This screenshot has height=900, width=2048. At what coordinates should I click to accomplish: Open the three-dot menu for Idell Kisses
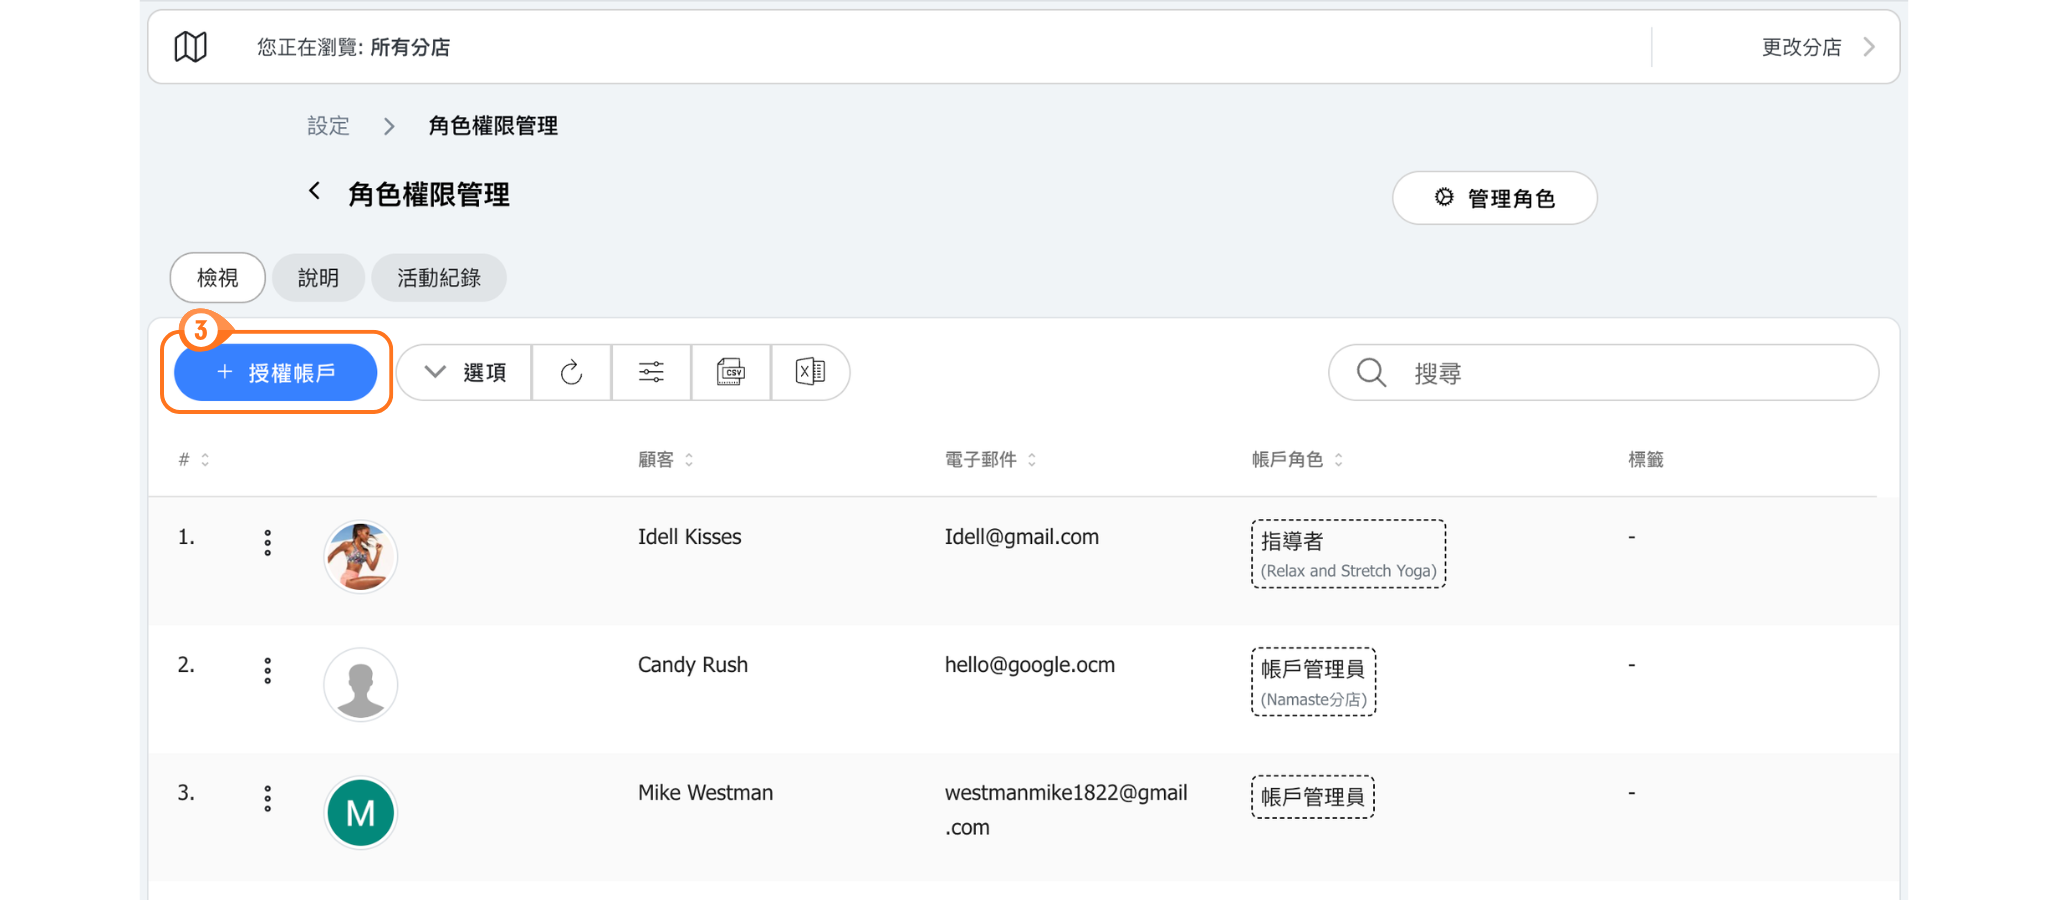(x=267, y=543)
